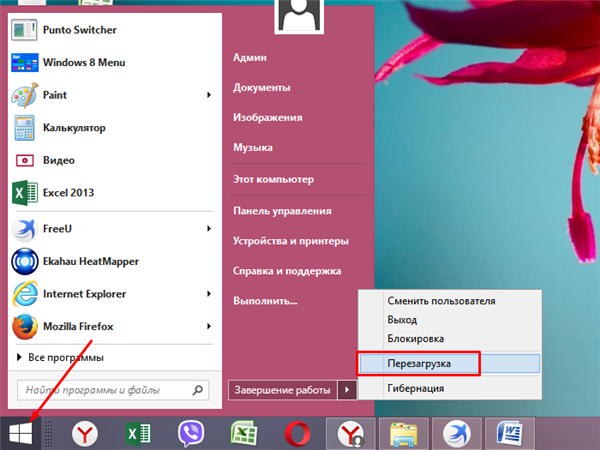The height and width of the screenshot is (450, 600).
Task: Launch Mozilla Firefox icon
Action: 24,326
